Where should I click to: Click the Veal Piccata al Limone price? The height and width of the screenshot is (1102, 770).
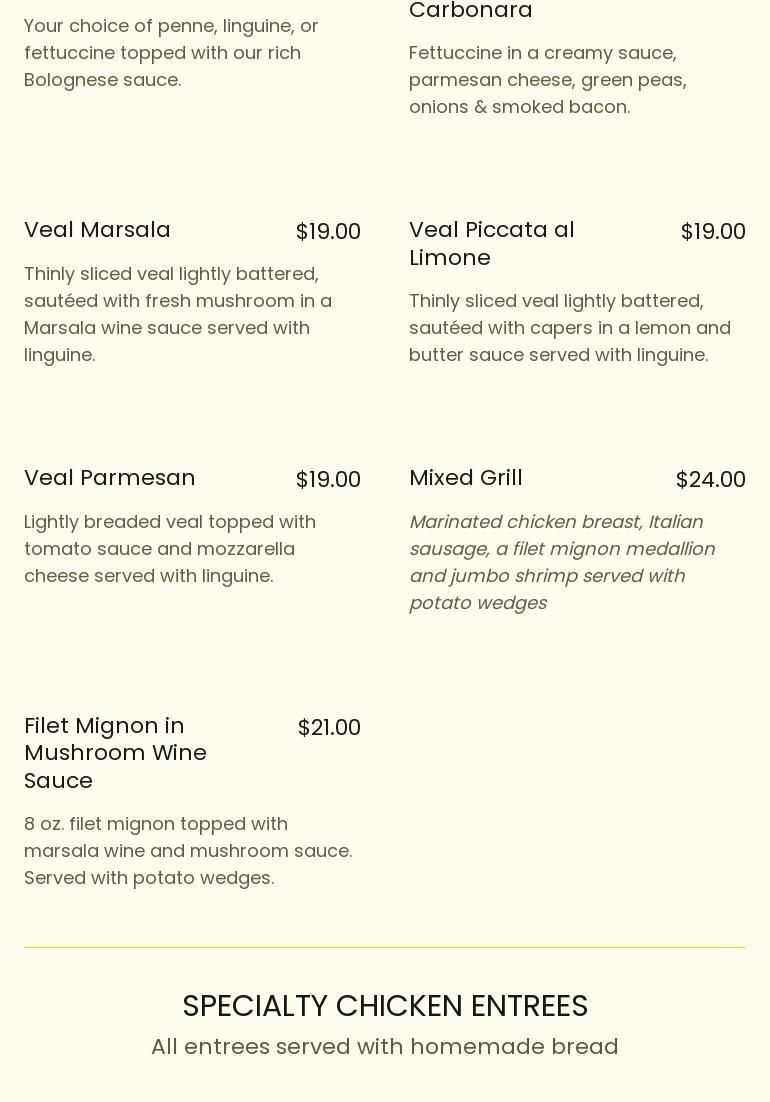pos(713,231)
